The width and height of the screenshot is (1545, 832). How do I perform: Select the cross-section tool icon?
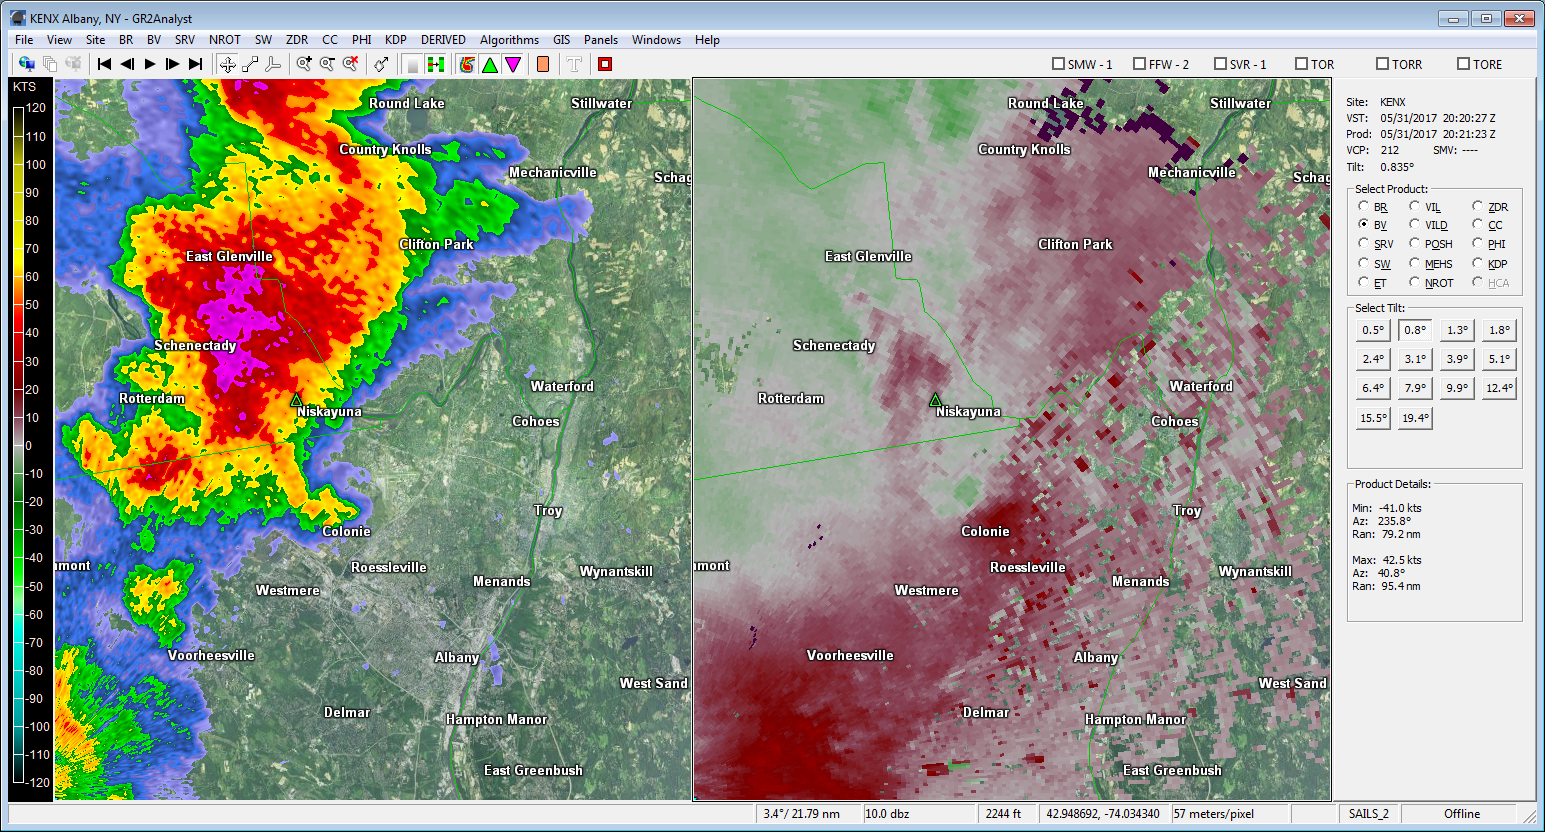(x=273, y=64)
